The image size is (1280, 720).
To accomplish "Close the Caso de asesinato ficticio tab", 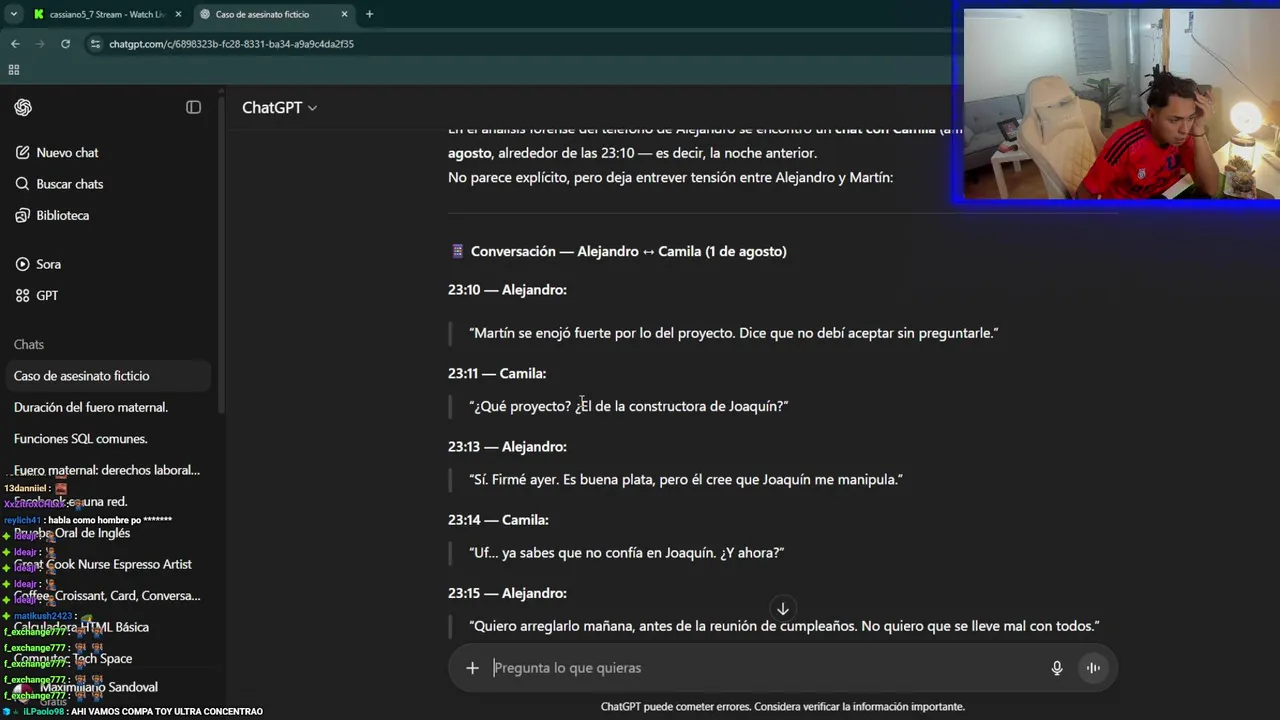I will click(x=344, y=14).
